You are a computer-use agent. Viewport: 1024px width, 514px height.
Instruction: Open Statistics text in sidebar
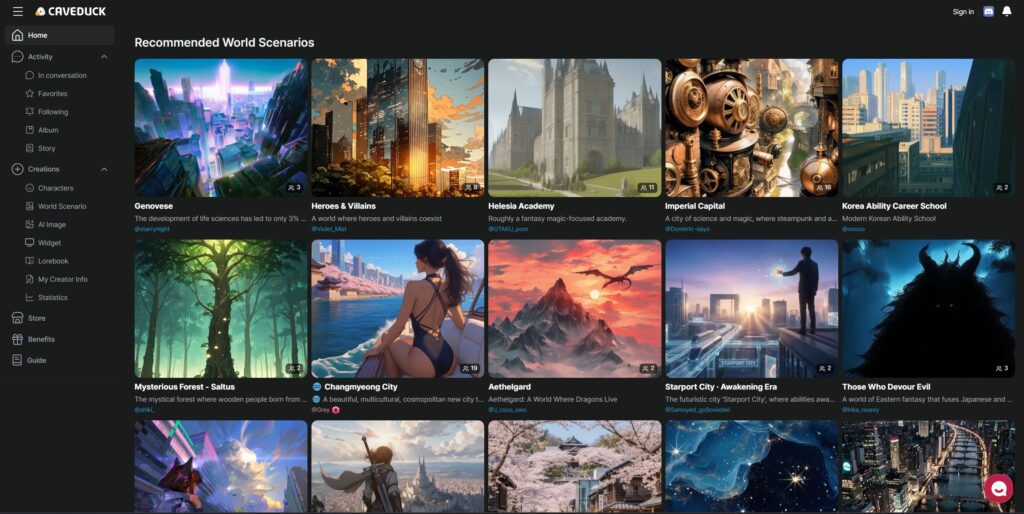(52, 297)
